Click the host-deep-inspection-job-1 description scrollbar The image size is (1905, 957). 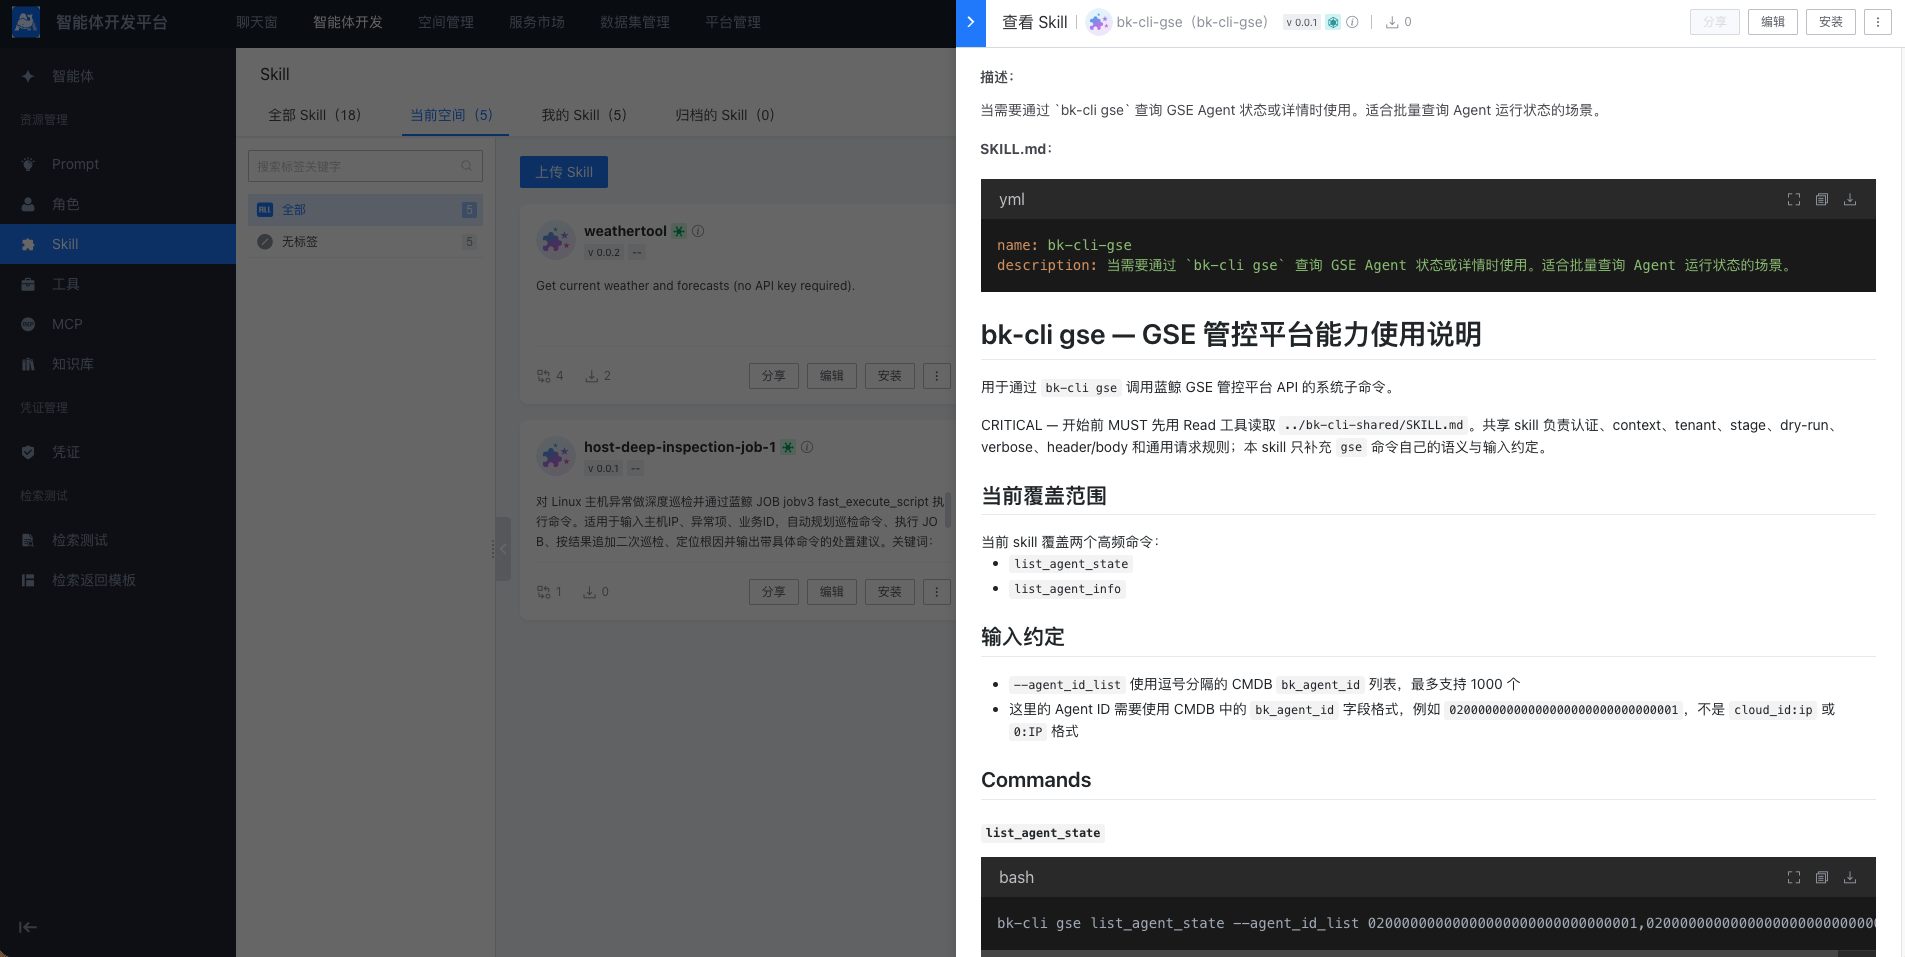pyautogui.click(x=947, y=510)
